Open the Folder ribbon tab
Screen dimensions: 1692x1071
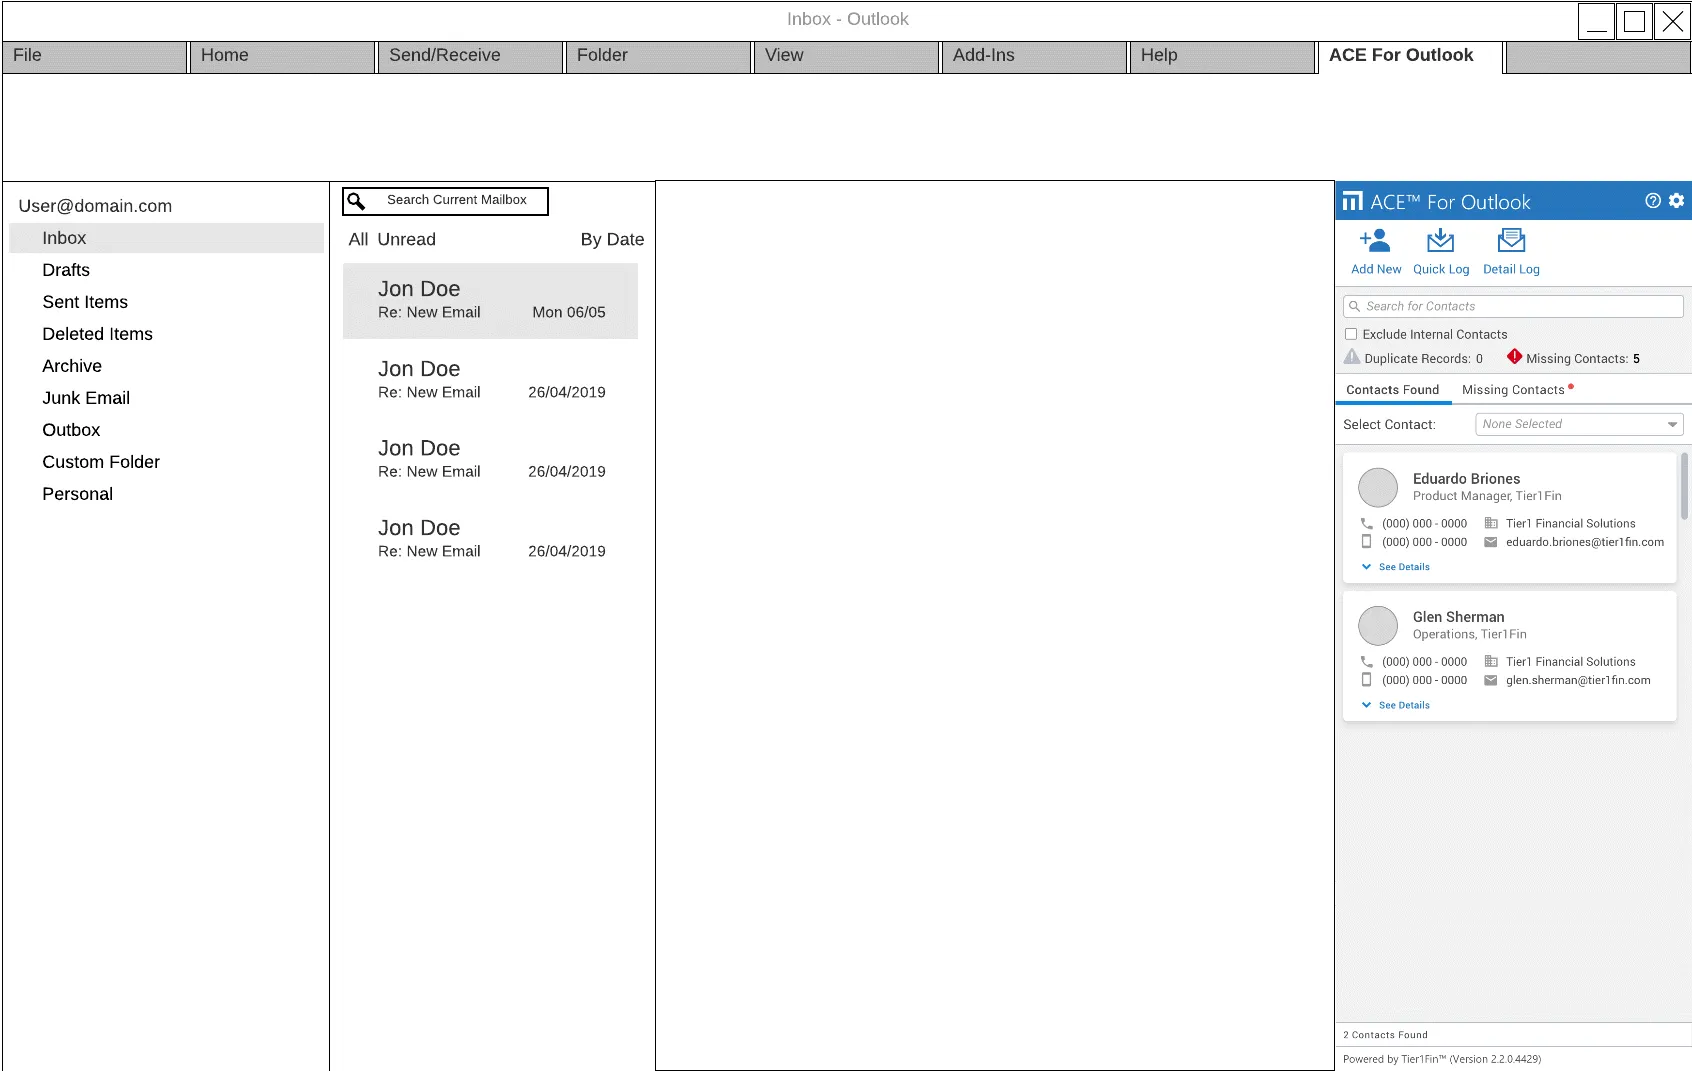point(659,56)
